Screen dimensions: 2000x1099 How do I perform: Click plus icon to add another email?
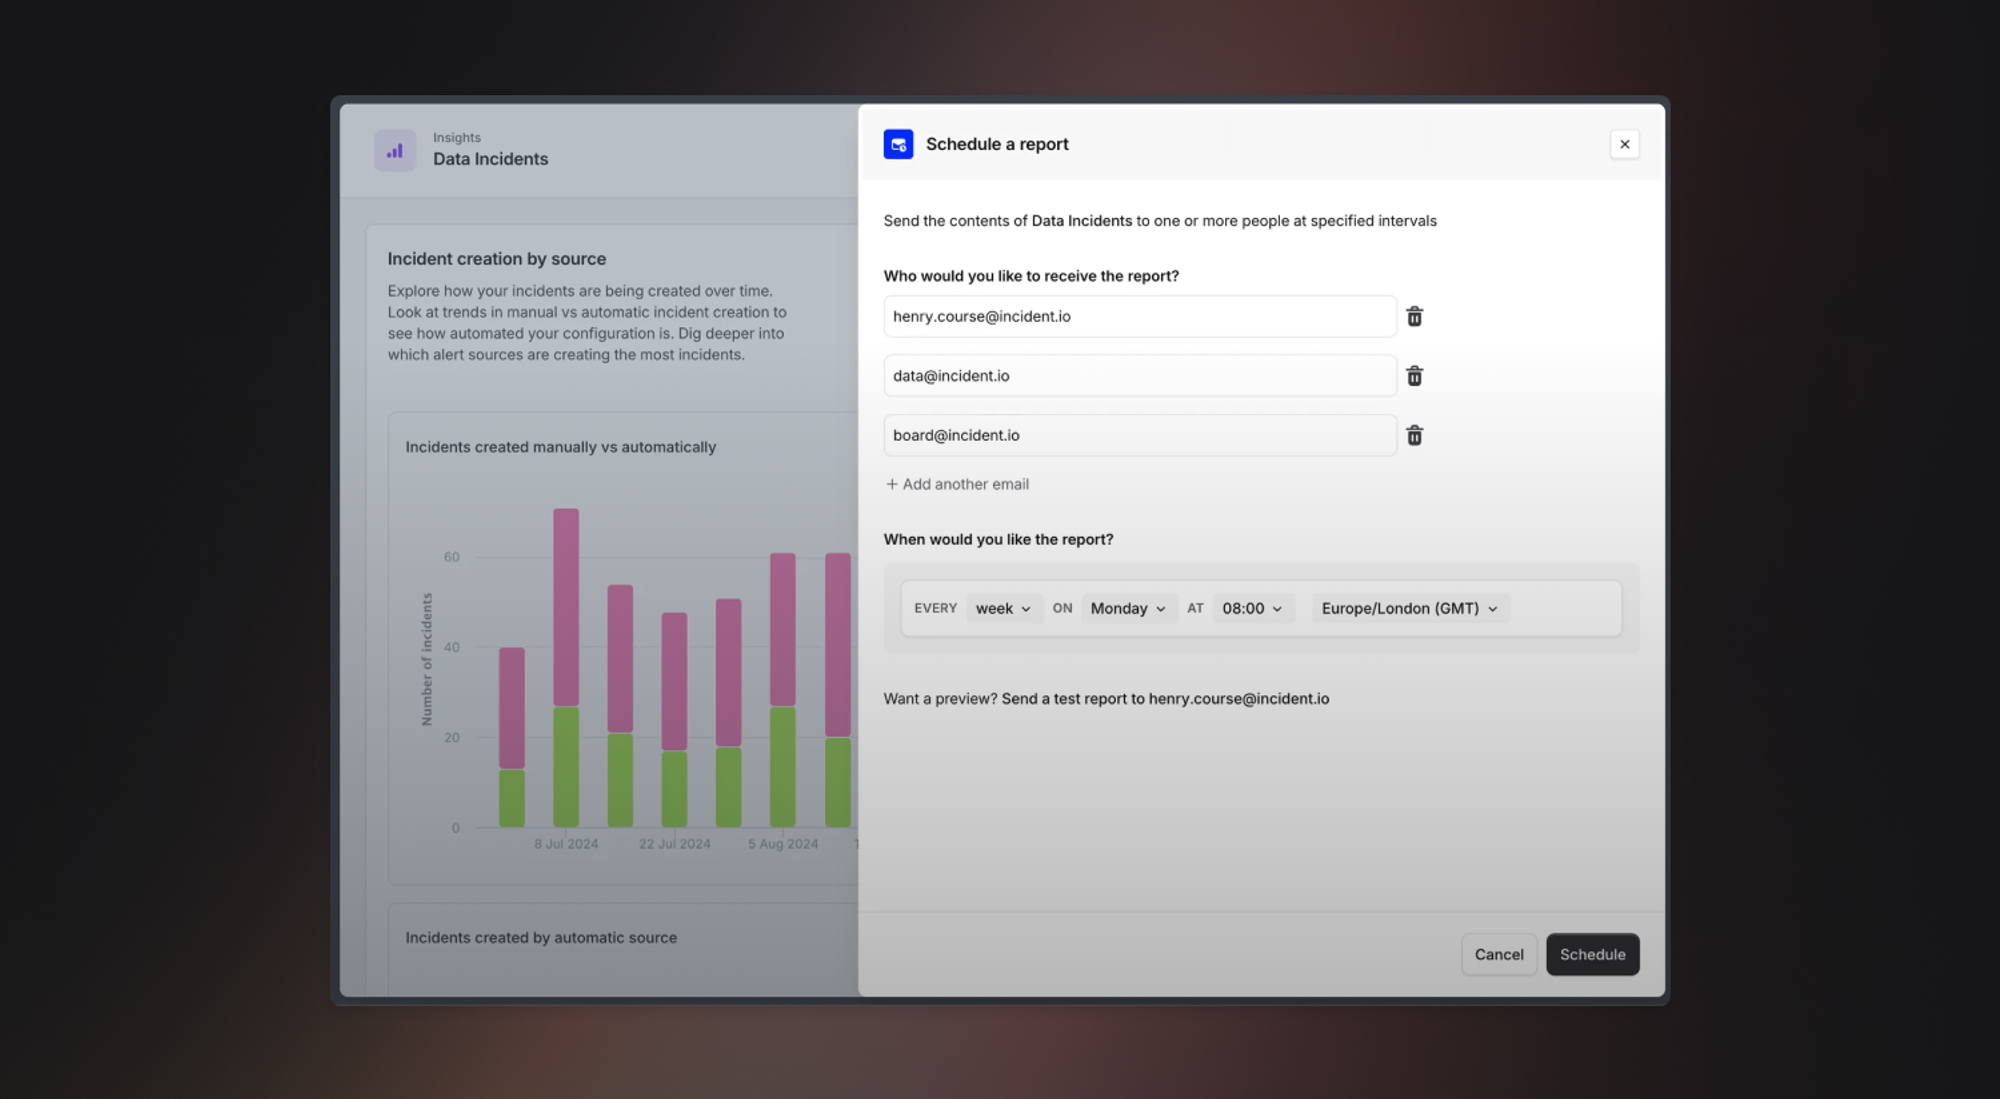pos(891,484)
